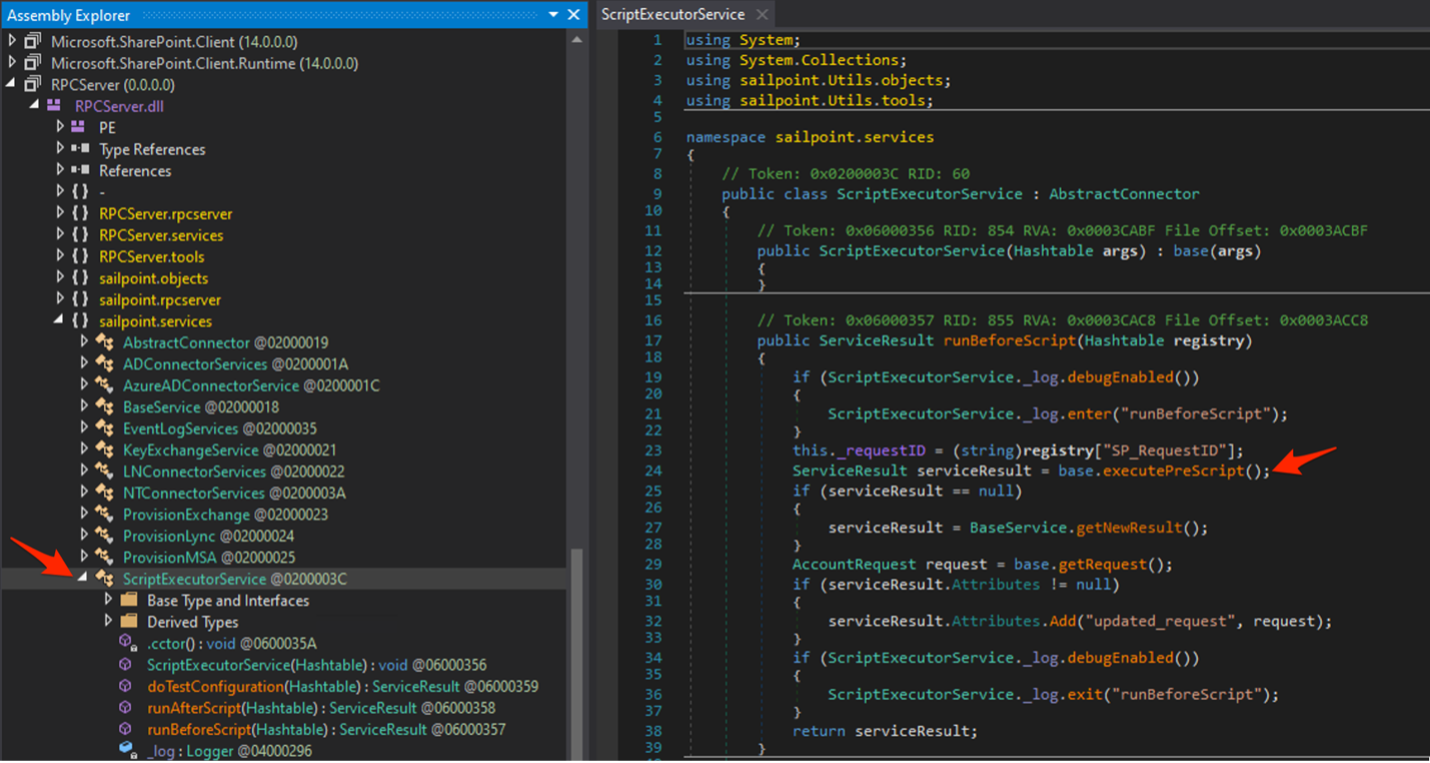Select ScriptExecutorService(Hashtable) constructor in tree
Screen dimensions: 1430x763
pyautogui.click(x=317, y=665)
